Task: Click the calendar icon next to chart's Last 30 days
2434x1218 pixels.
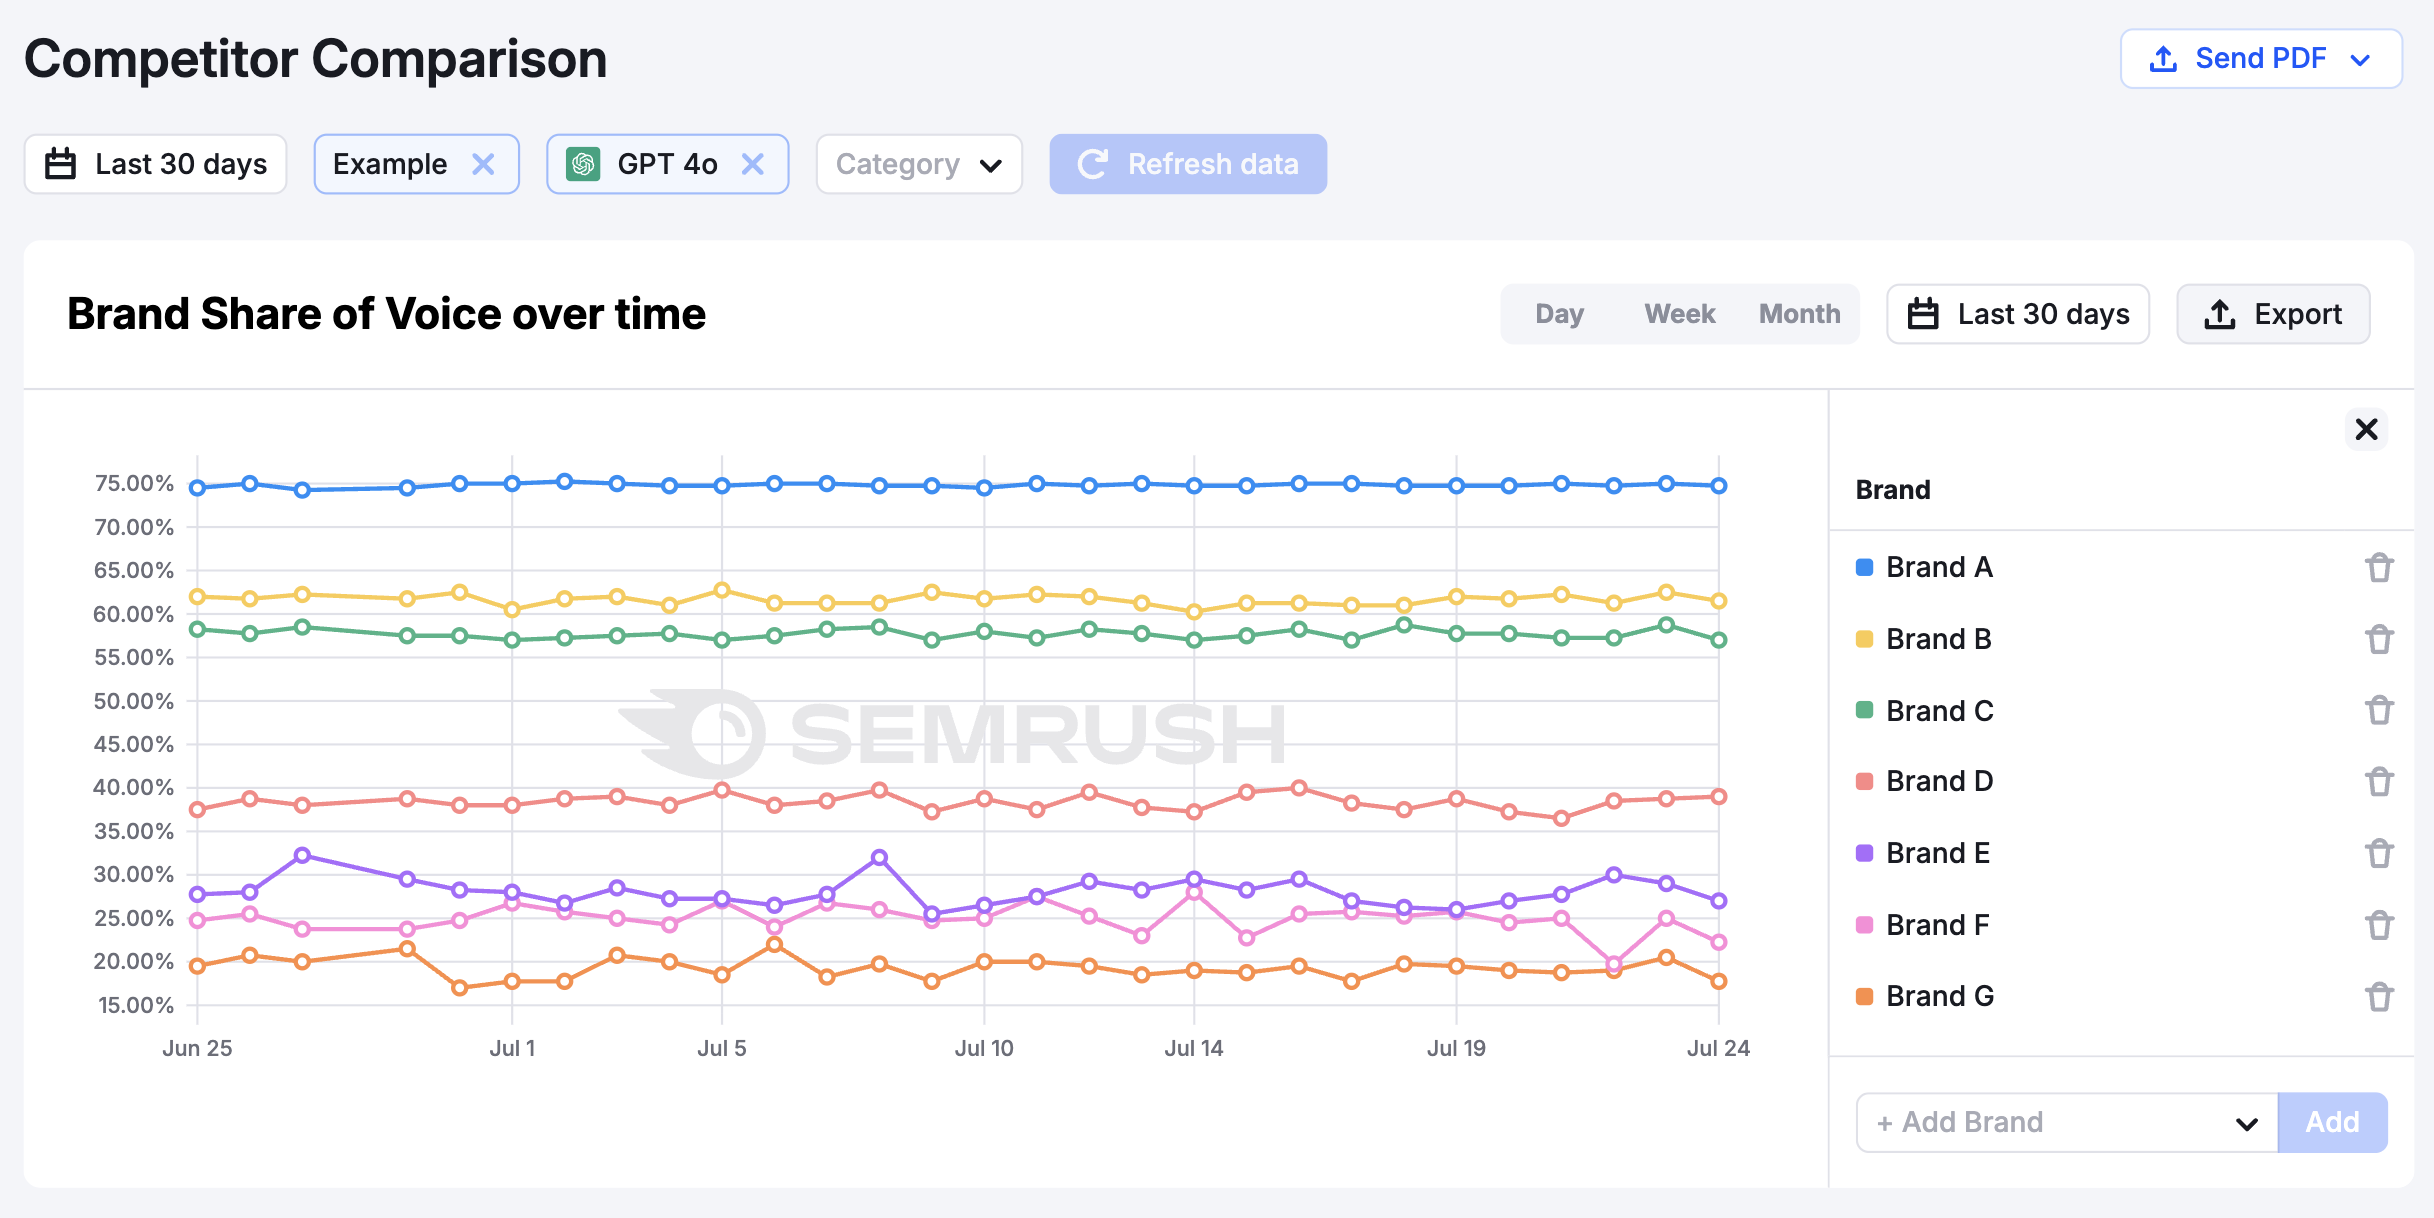Action: (x=1925, y=313)
